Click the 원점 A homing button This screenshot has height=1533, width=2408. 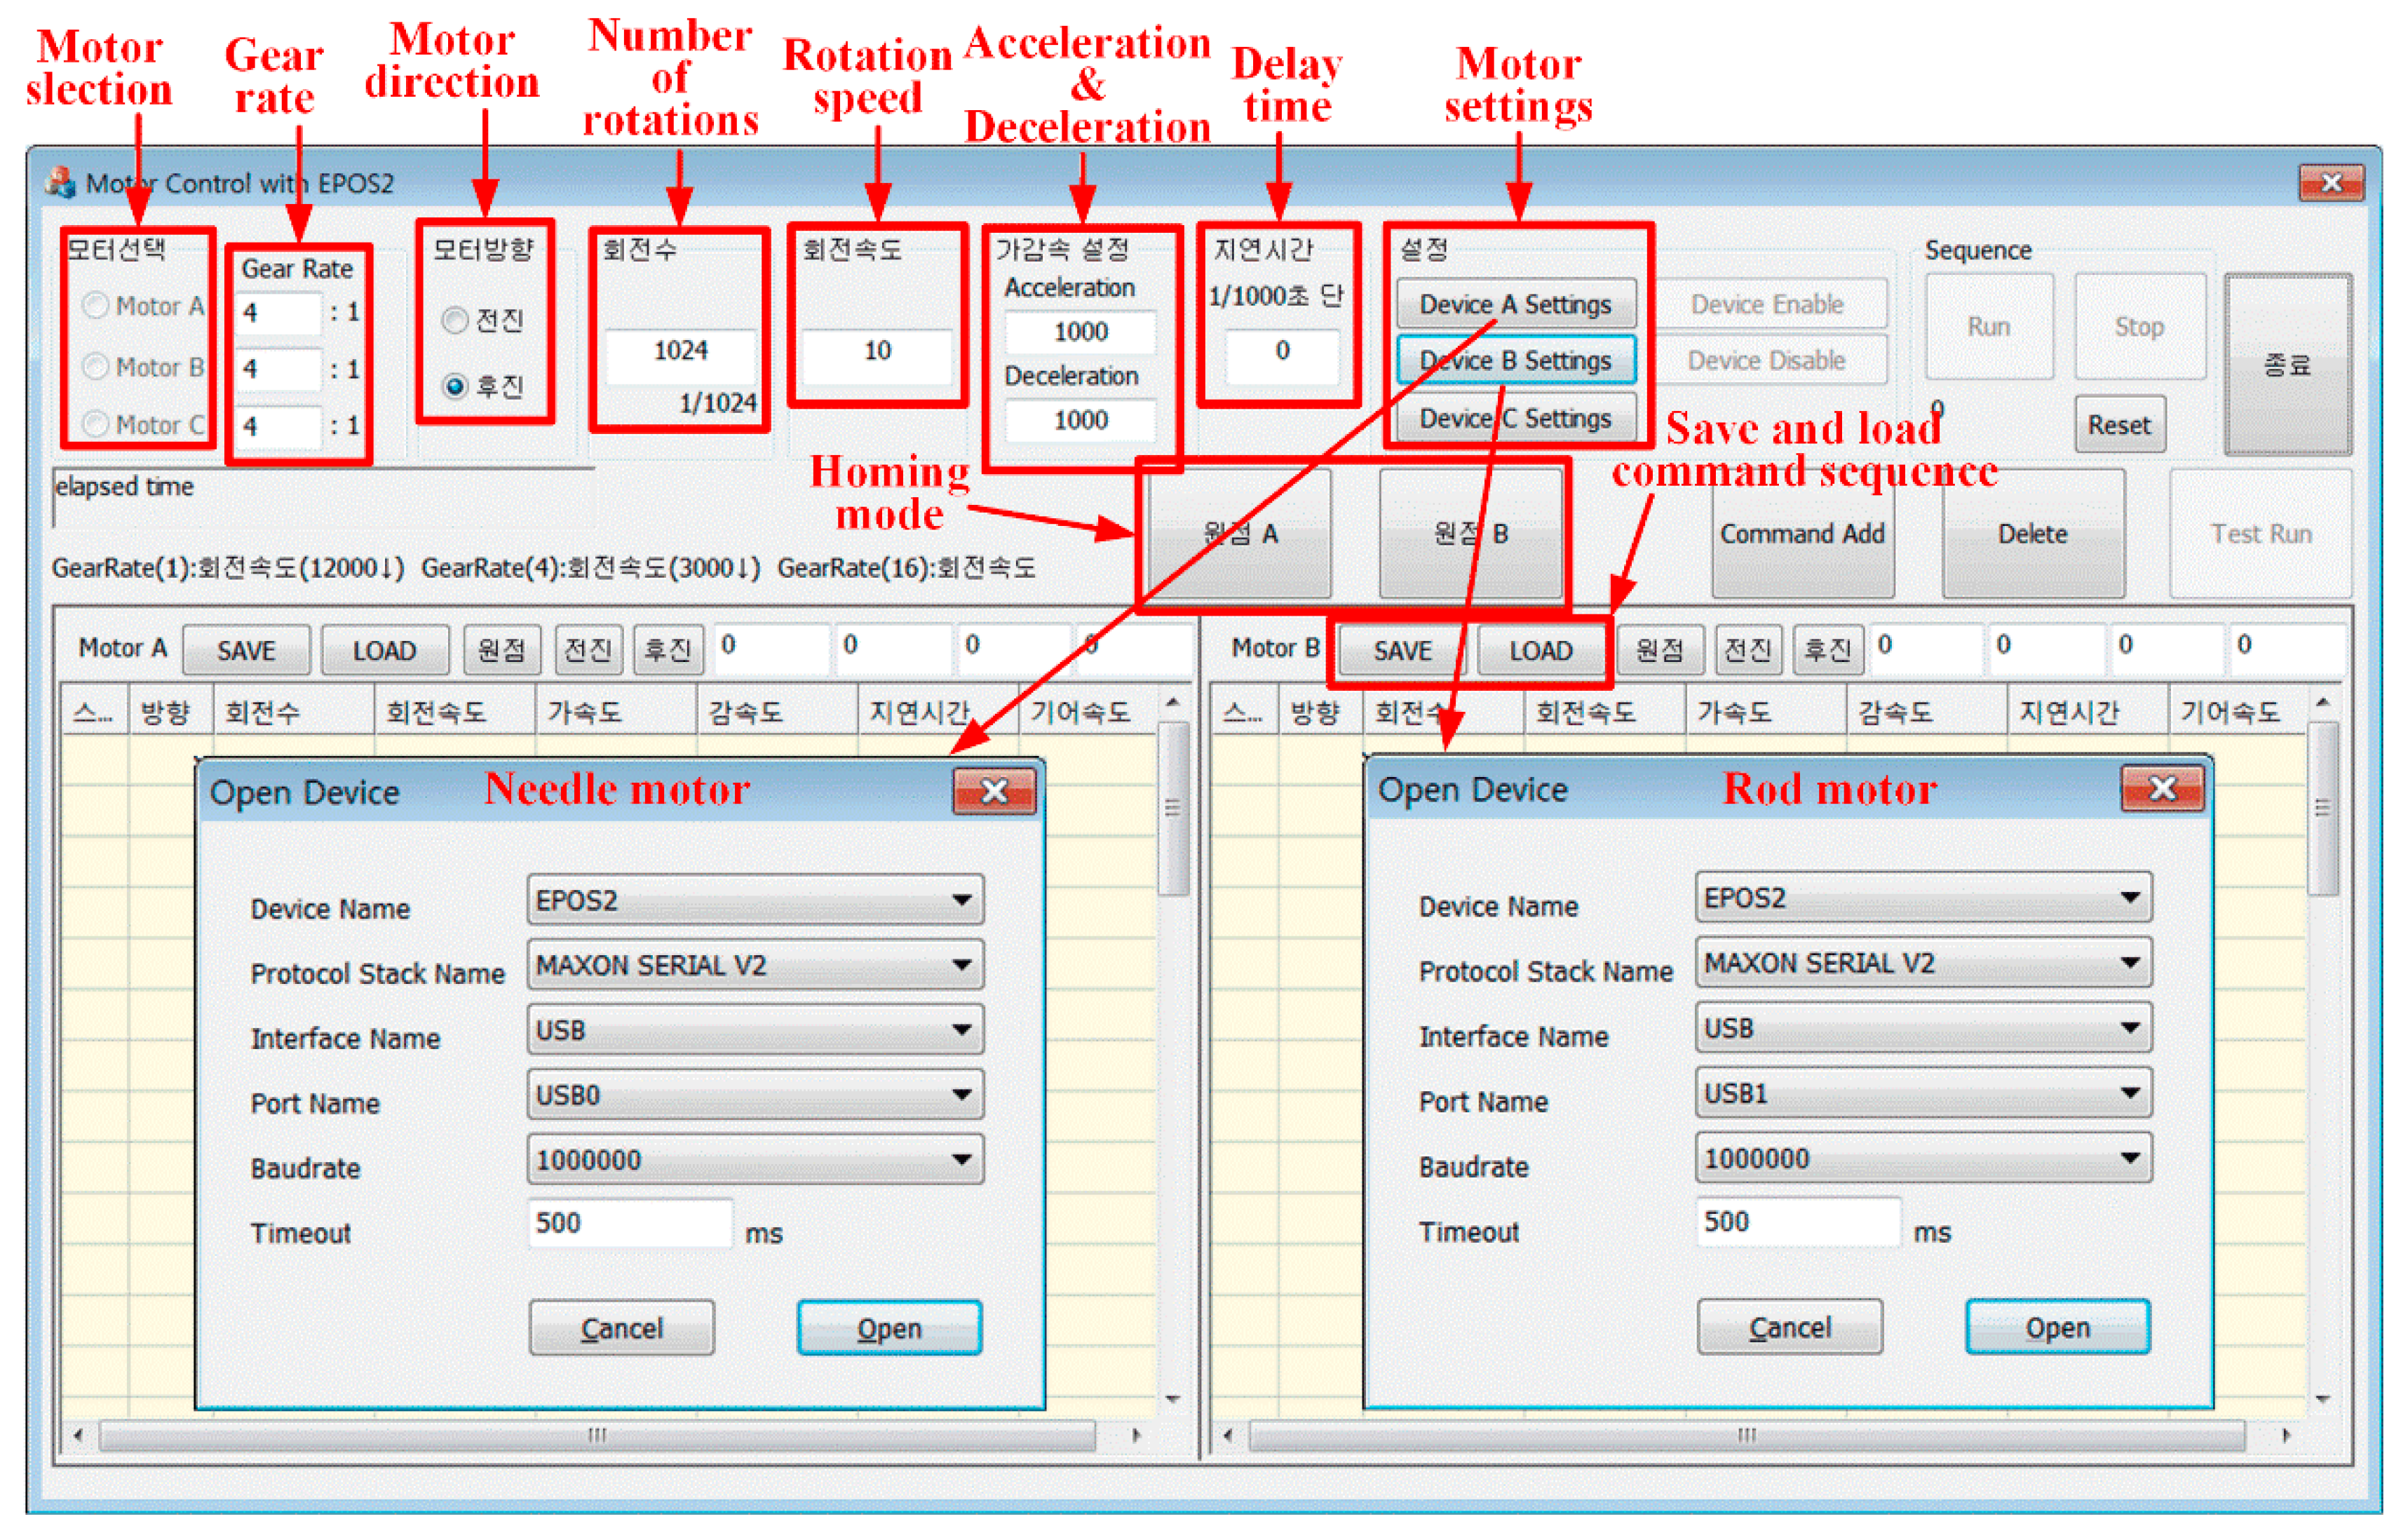1240,534
